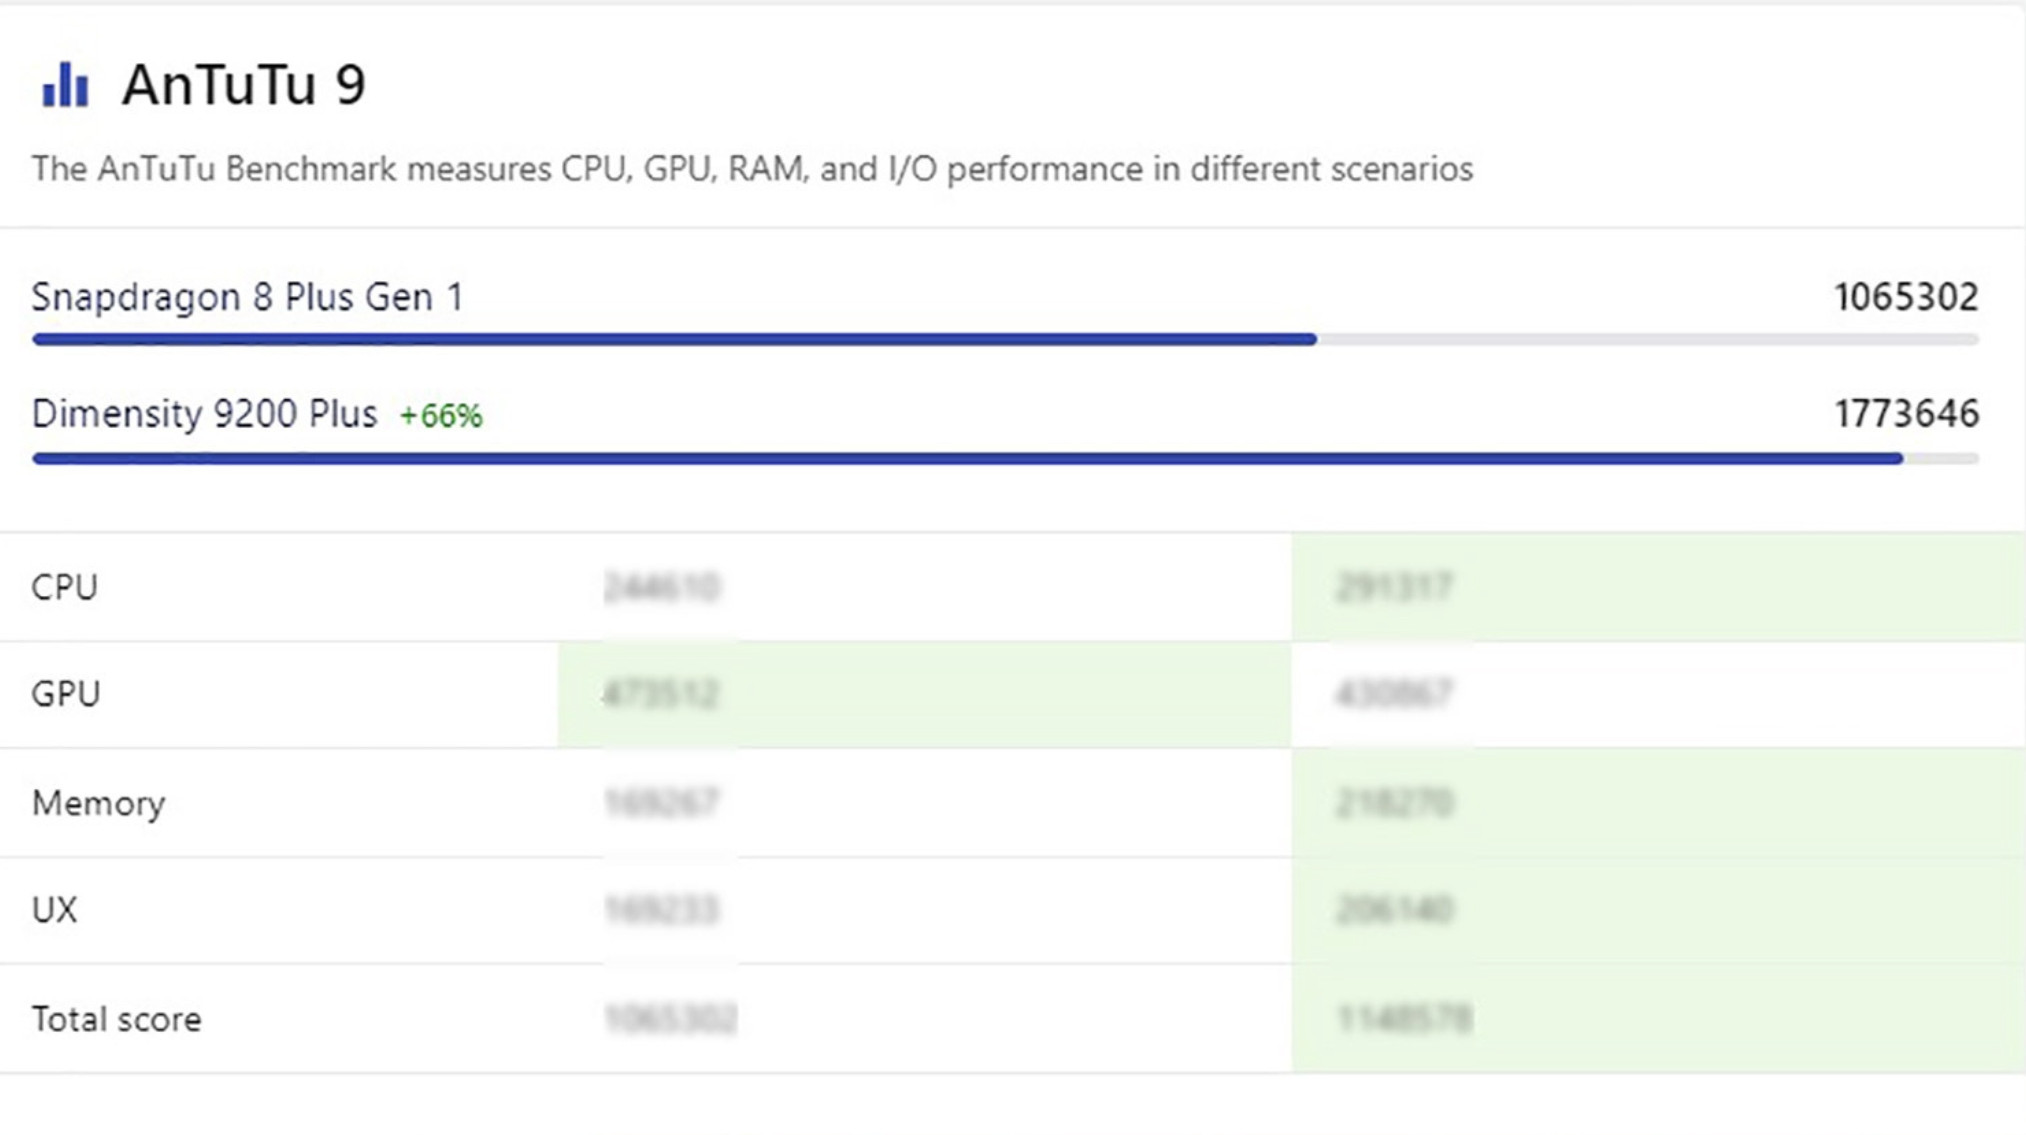Click the green-highlighted Dimensity CPU score

(1393, 587)
